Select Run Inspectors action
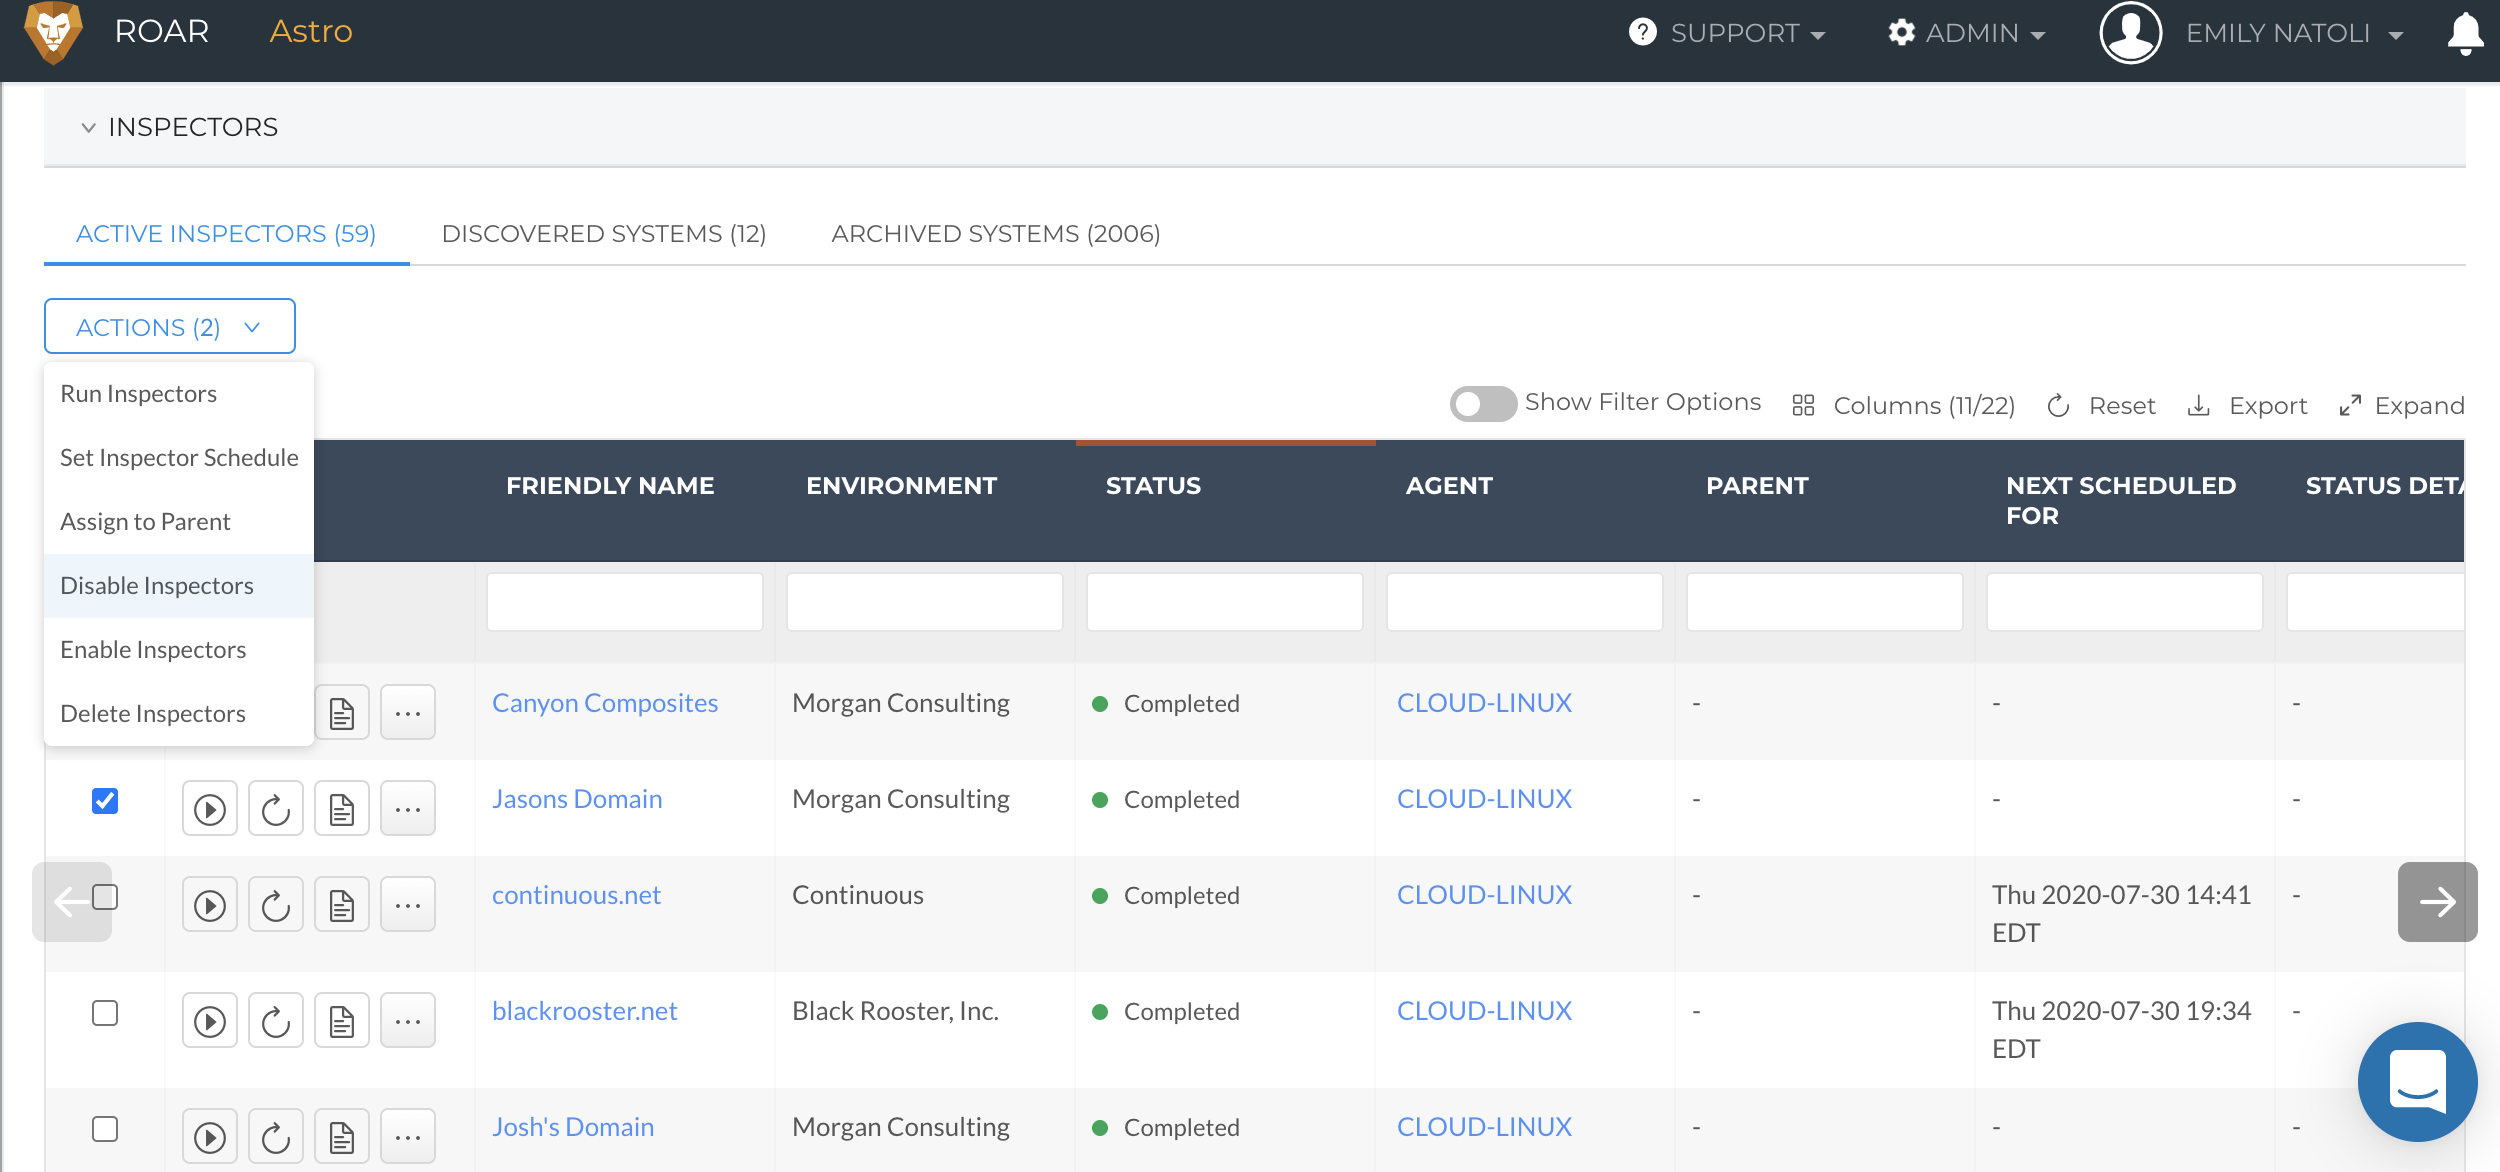This screenshot has width=2500, height=1172. tap(179, 394)
